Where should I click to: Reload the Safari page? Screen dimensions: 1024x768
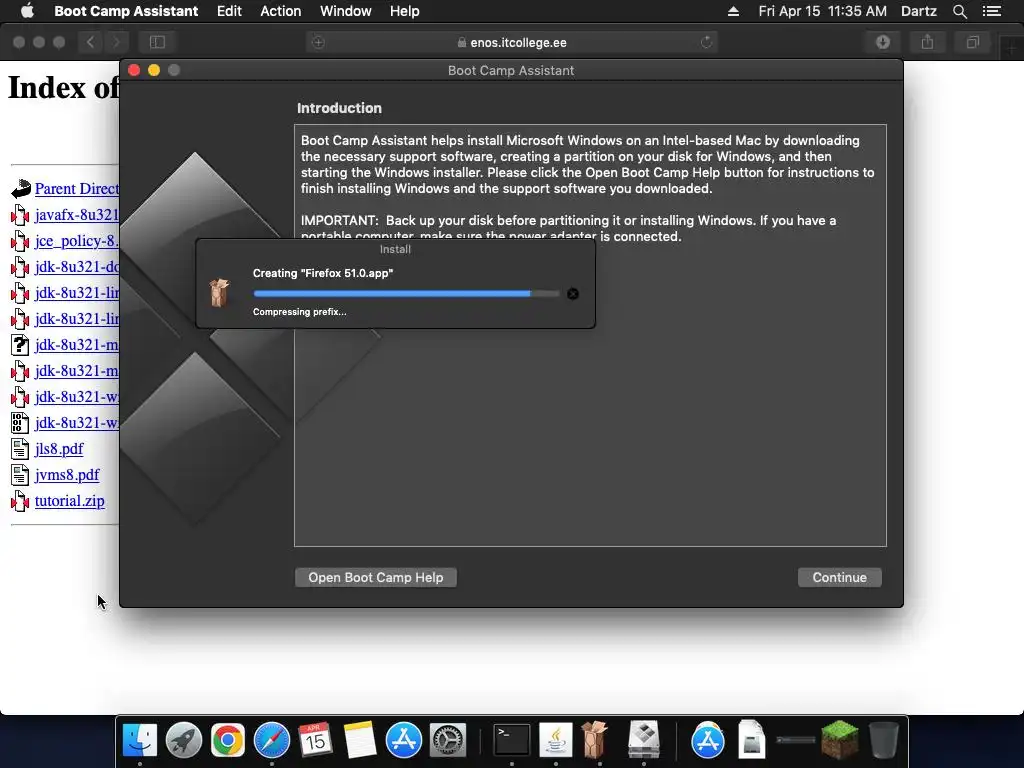click(x=707, y=42)
